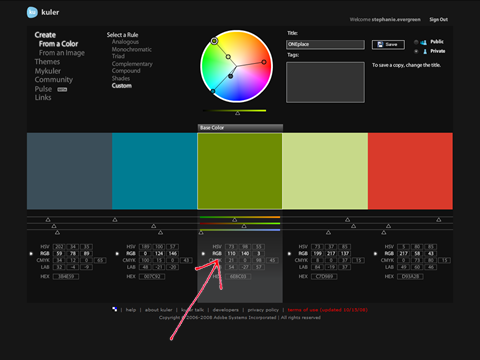Viewport: 480px width, 360px height.
Task: Open the privacy policy link
Action: (263, 310)
